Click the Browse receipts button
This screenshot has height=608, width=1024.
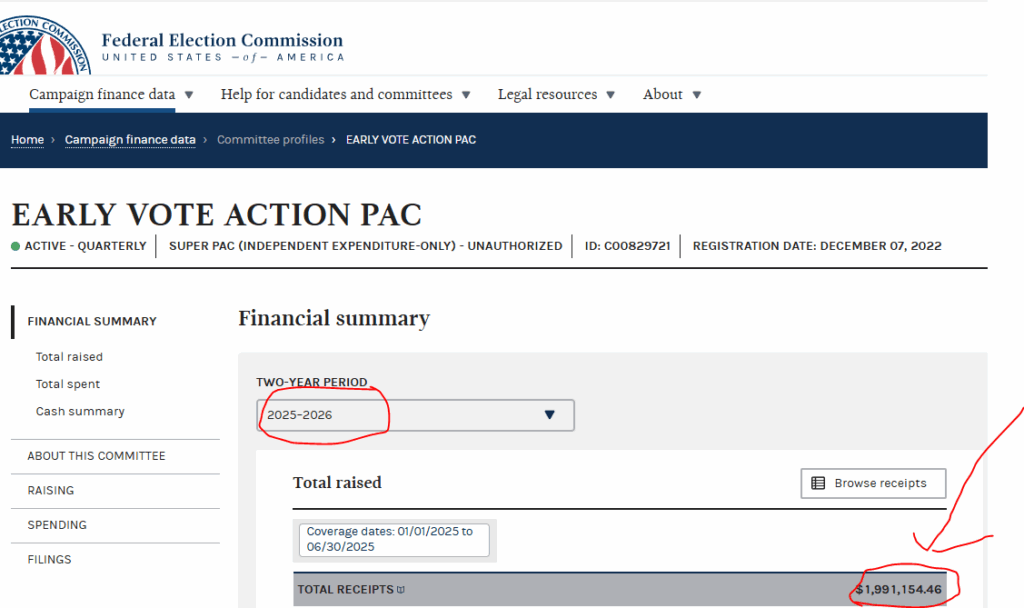click(873, 483)
